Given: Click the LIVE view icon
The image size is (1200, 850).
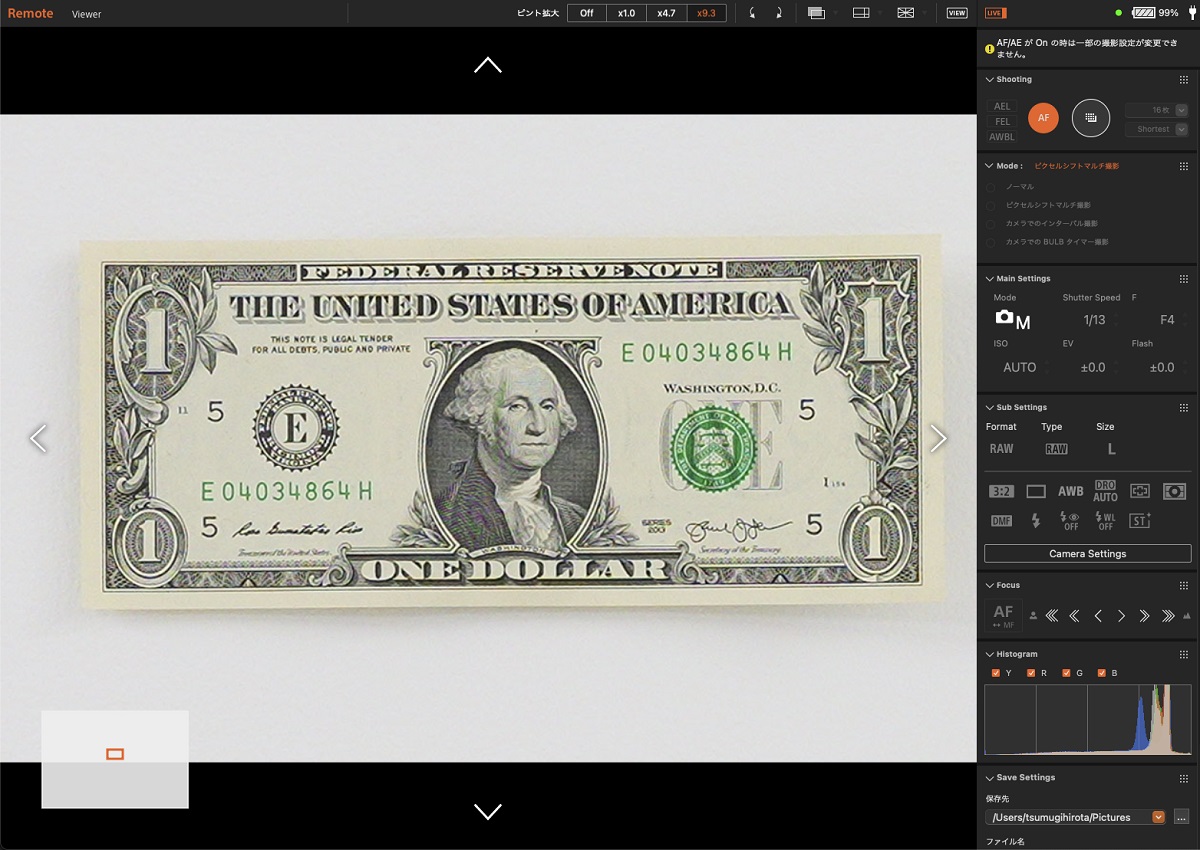Looking at the screenshot, I should 995,13.
